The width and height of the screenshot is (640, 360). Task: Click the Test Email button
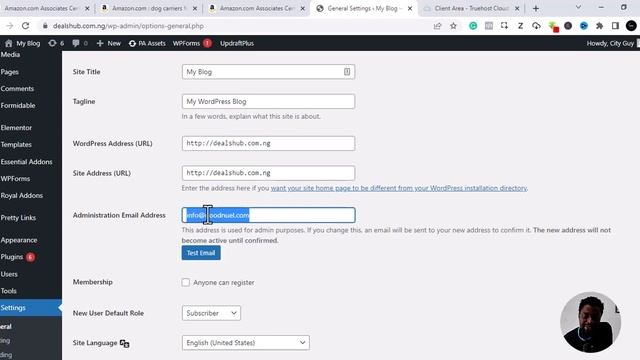click(x=201, y=253)
